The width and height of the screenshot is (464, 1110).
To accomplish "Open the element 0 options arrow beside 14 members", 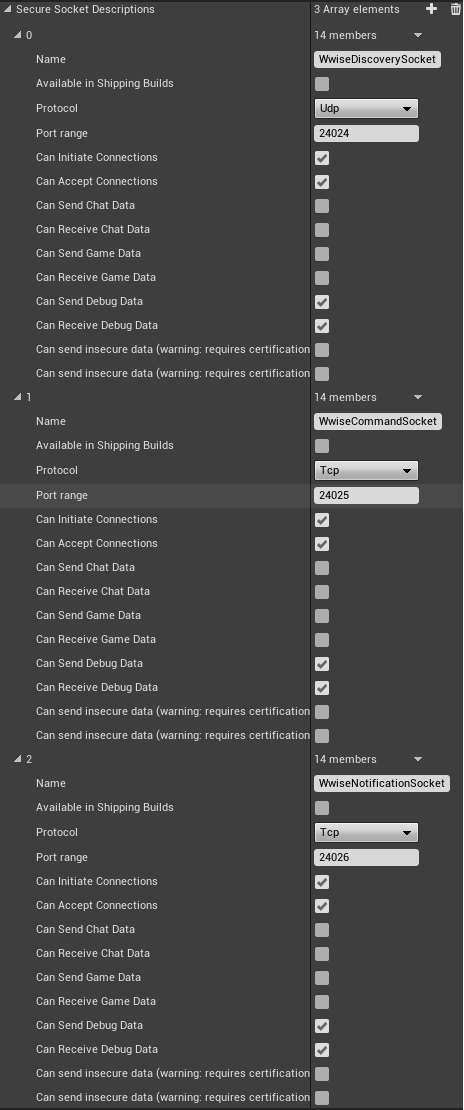I will 417,35.
